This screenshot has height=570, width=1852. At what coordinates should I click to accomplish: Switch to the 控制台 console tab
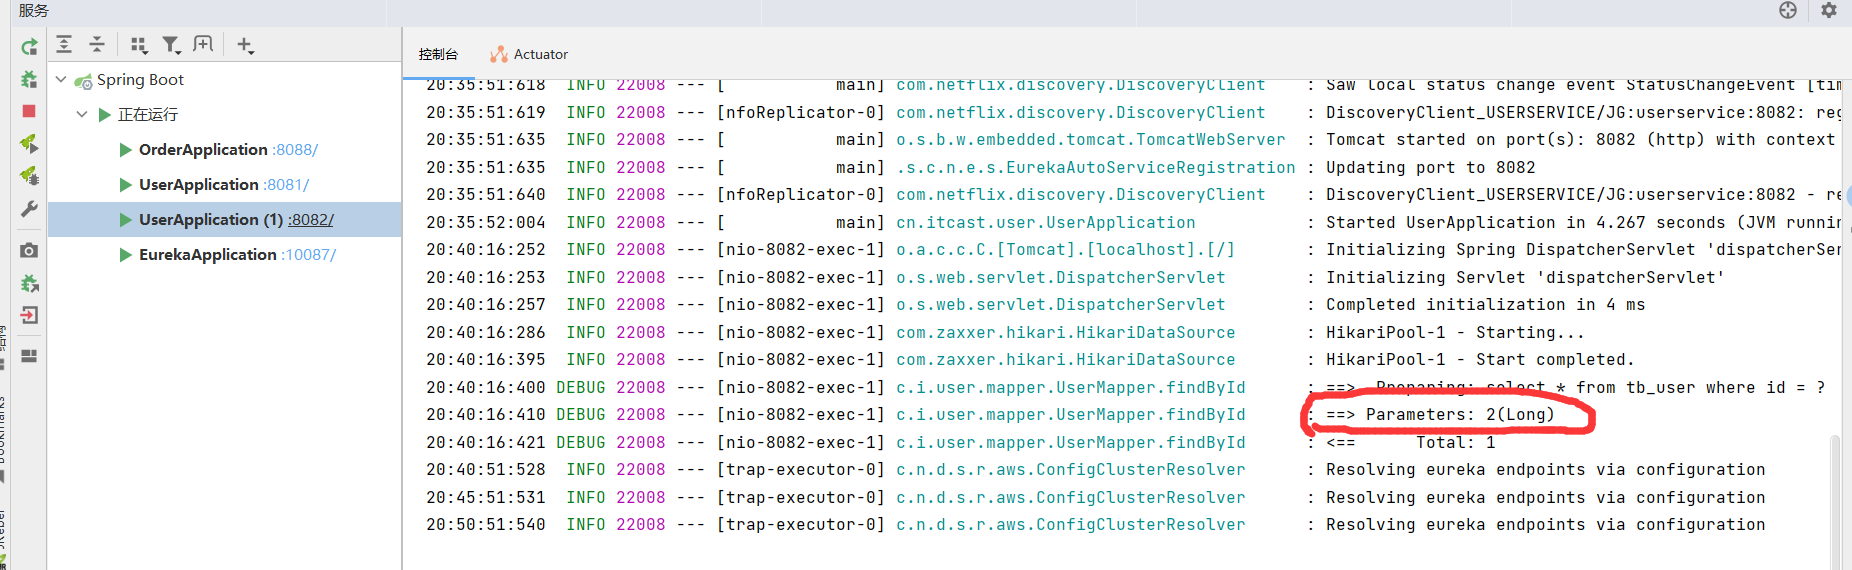(x=438, y=54)
